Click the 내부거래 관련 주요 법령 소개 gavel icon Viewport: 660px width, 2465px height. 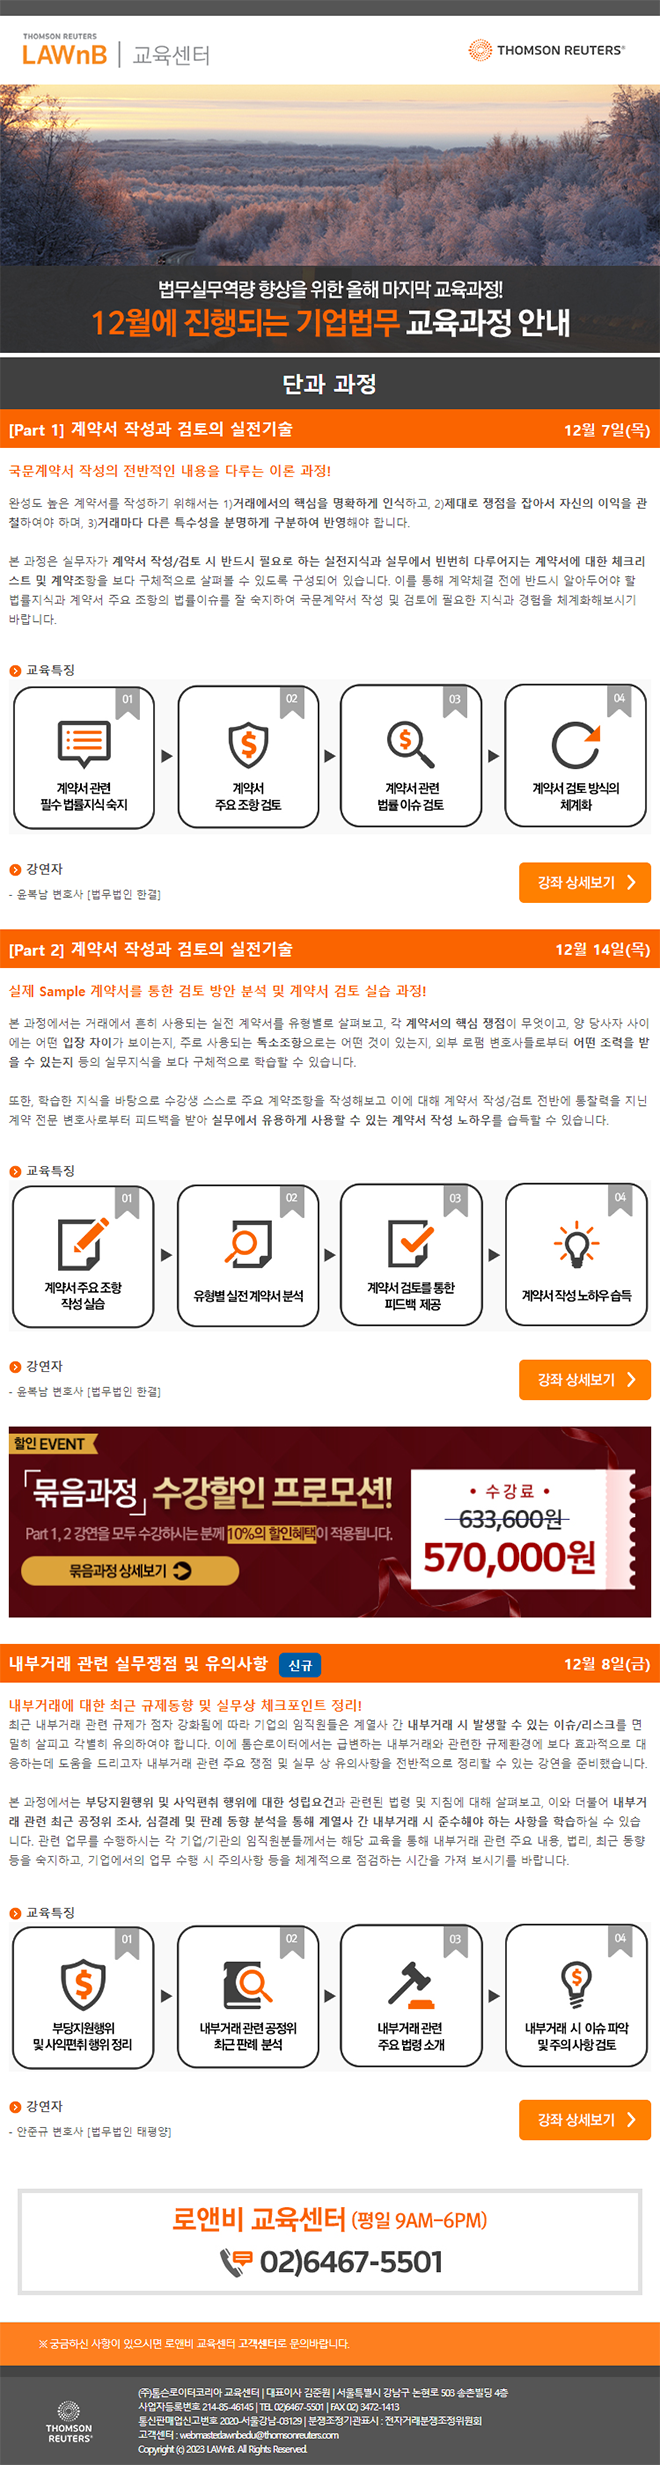click(x=410, y=1984)
